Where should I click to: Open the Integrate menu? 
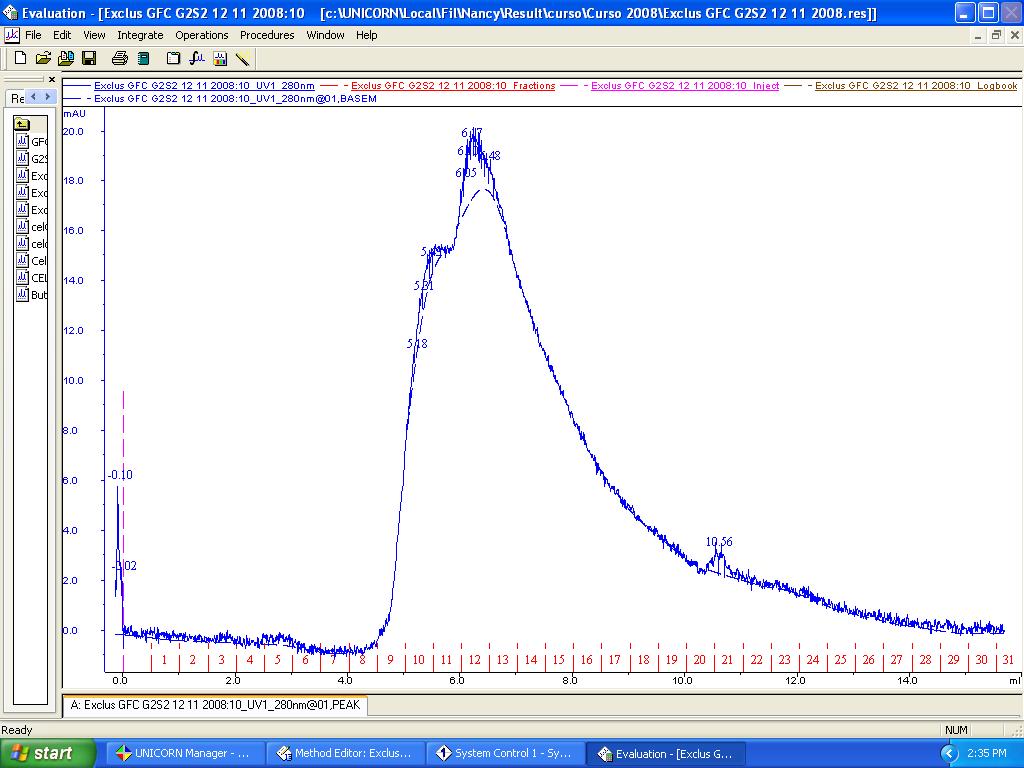click(x=140, y=35)
